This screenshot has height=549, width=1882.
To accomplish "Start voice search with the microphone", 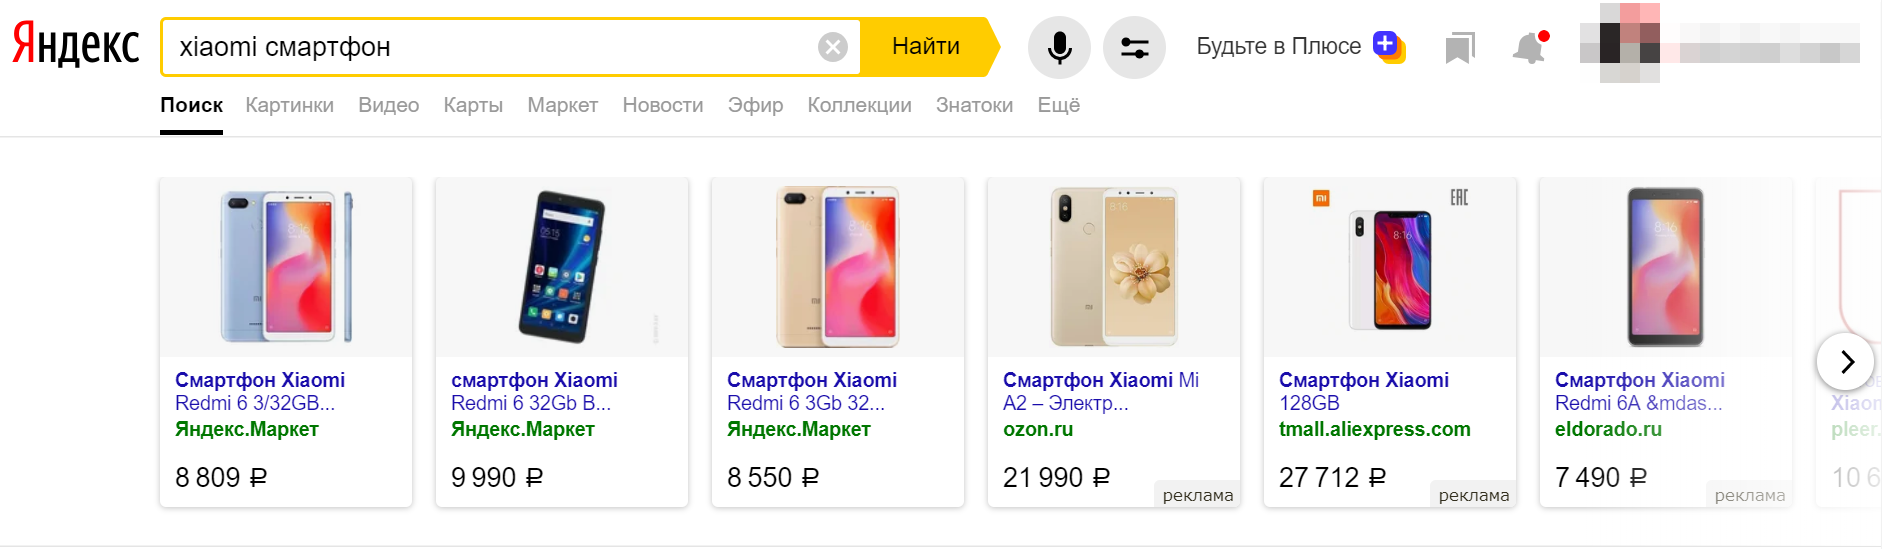I will [x=1059, y=47].
